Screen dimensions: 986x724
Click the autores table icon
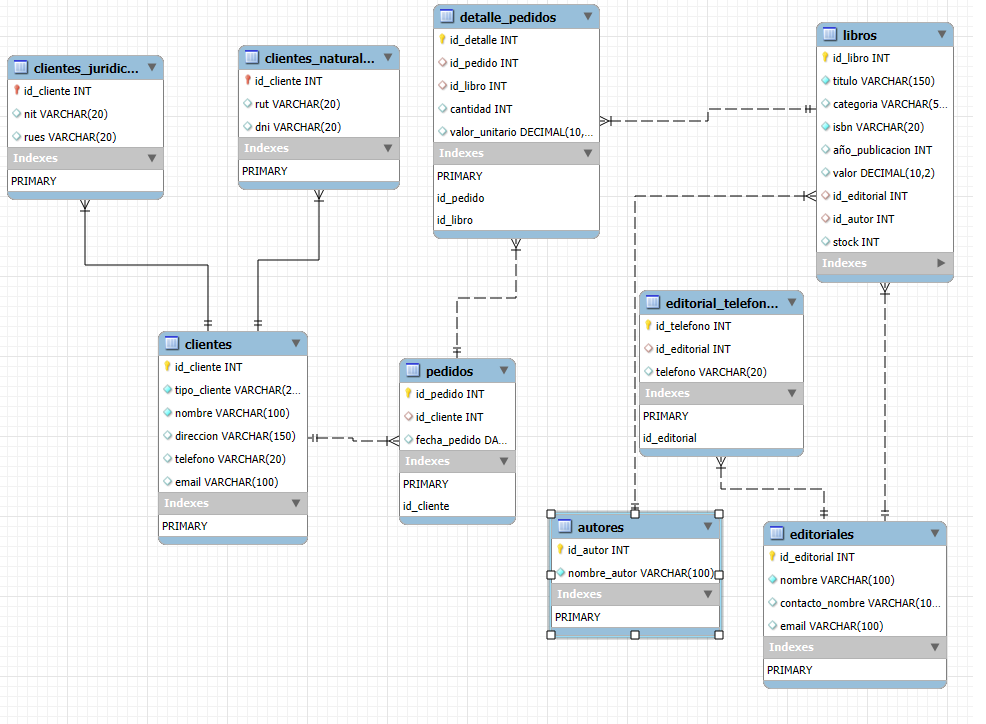[x=565, y=526]
